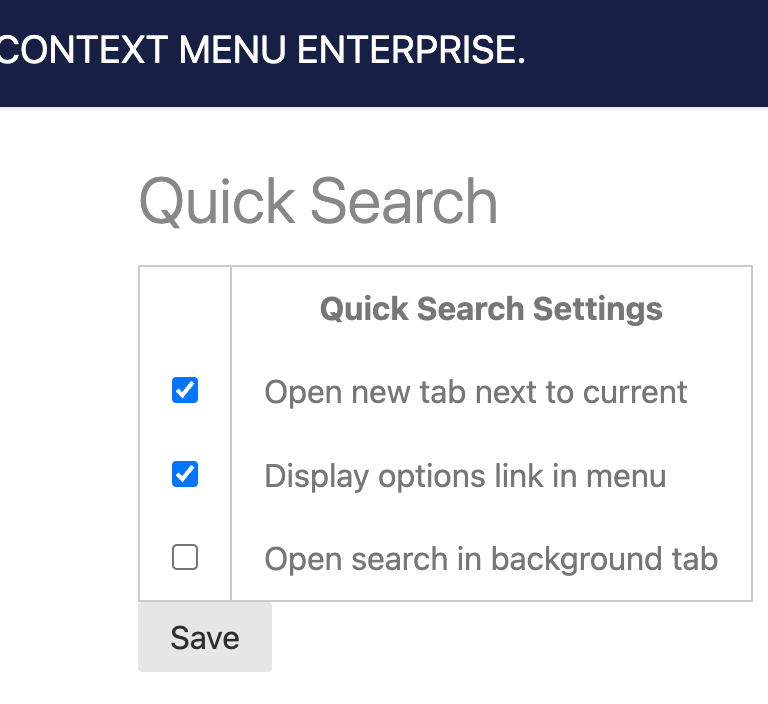768x704 pixels.
Task: Click the "Open search in background tab" label
Action: pyautogui.click(x=491, y=558)
